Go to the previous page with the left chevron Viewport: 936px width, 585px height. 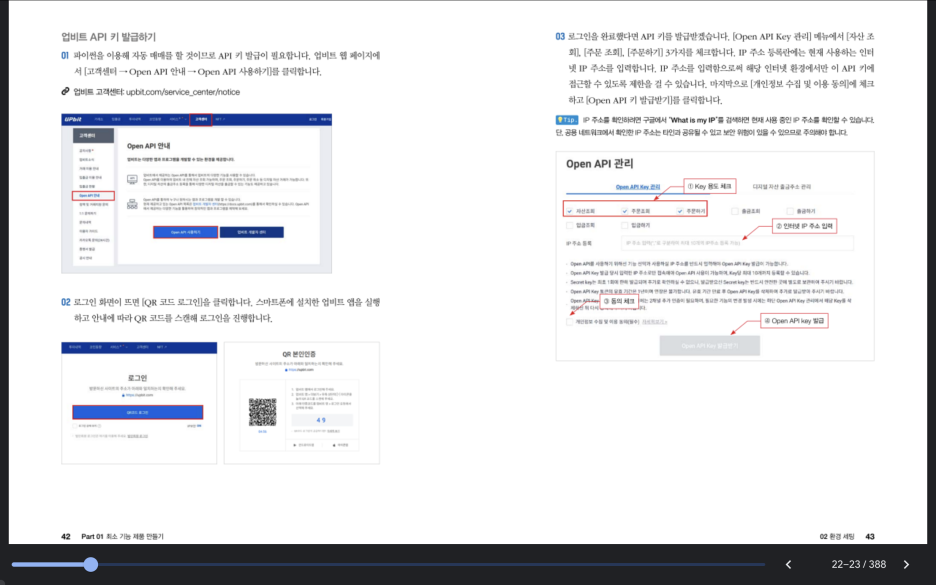click(789, 564)
